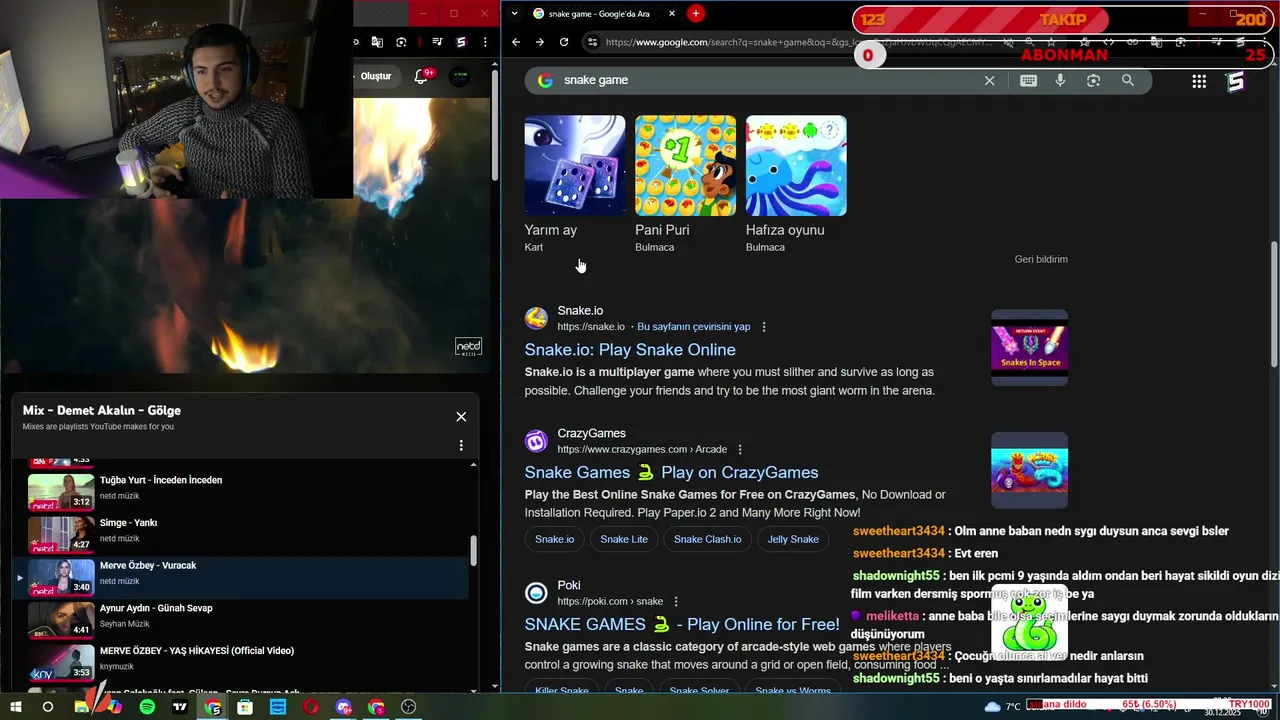The height and width of the screenshot is (720, 1280).
Task: Click the 'Snake Clash.io' sitelink chip
Action: 707,539
